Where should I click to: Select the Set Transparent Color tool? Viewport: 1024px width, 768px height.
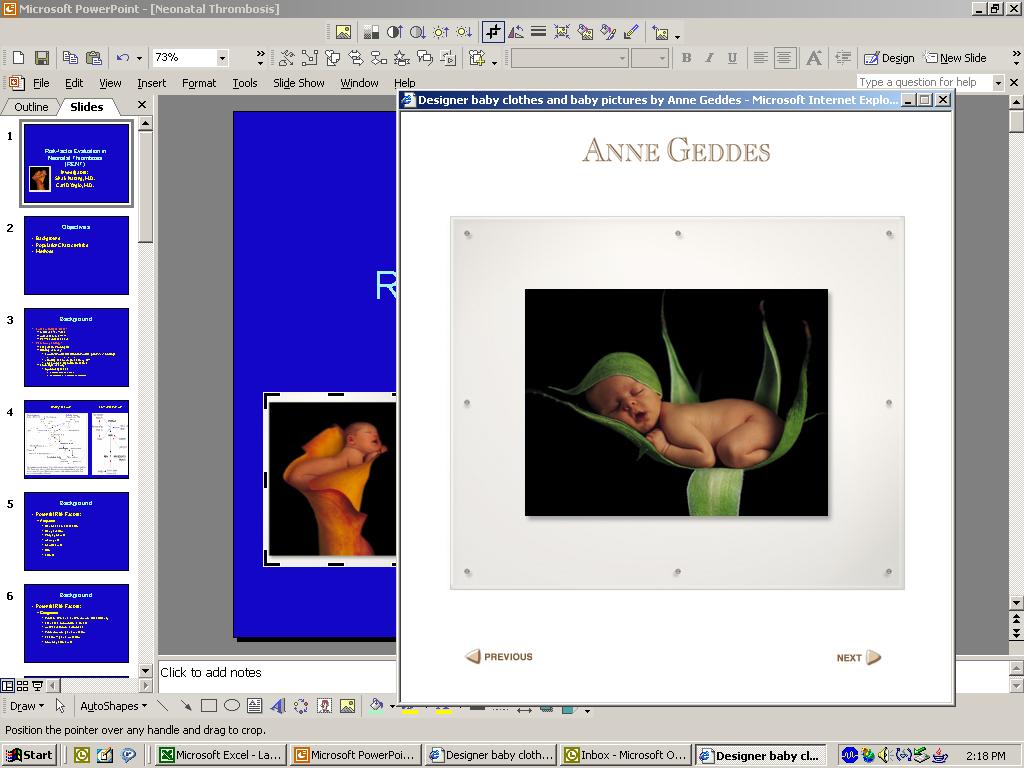click(632, 32)
